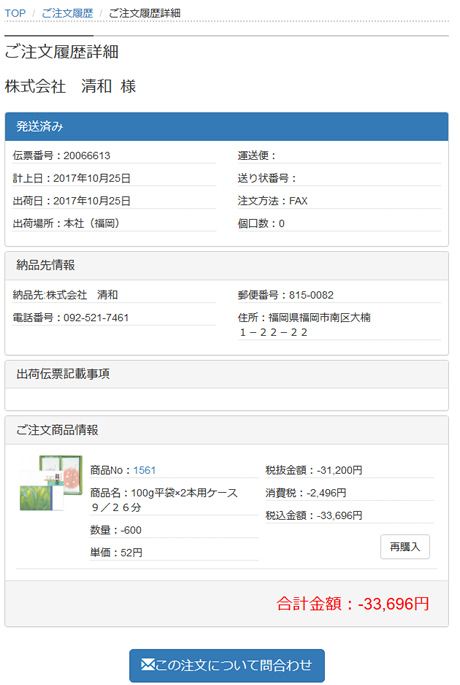Click the 電話番号 092-521-7461 text

click(71, 318)
